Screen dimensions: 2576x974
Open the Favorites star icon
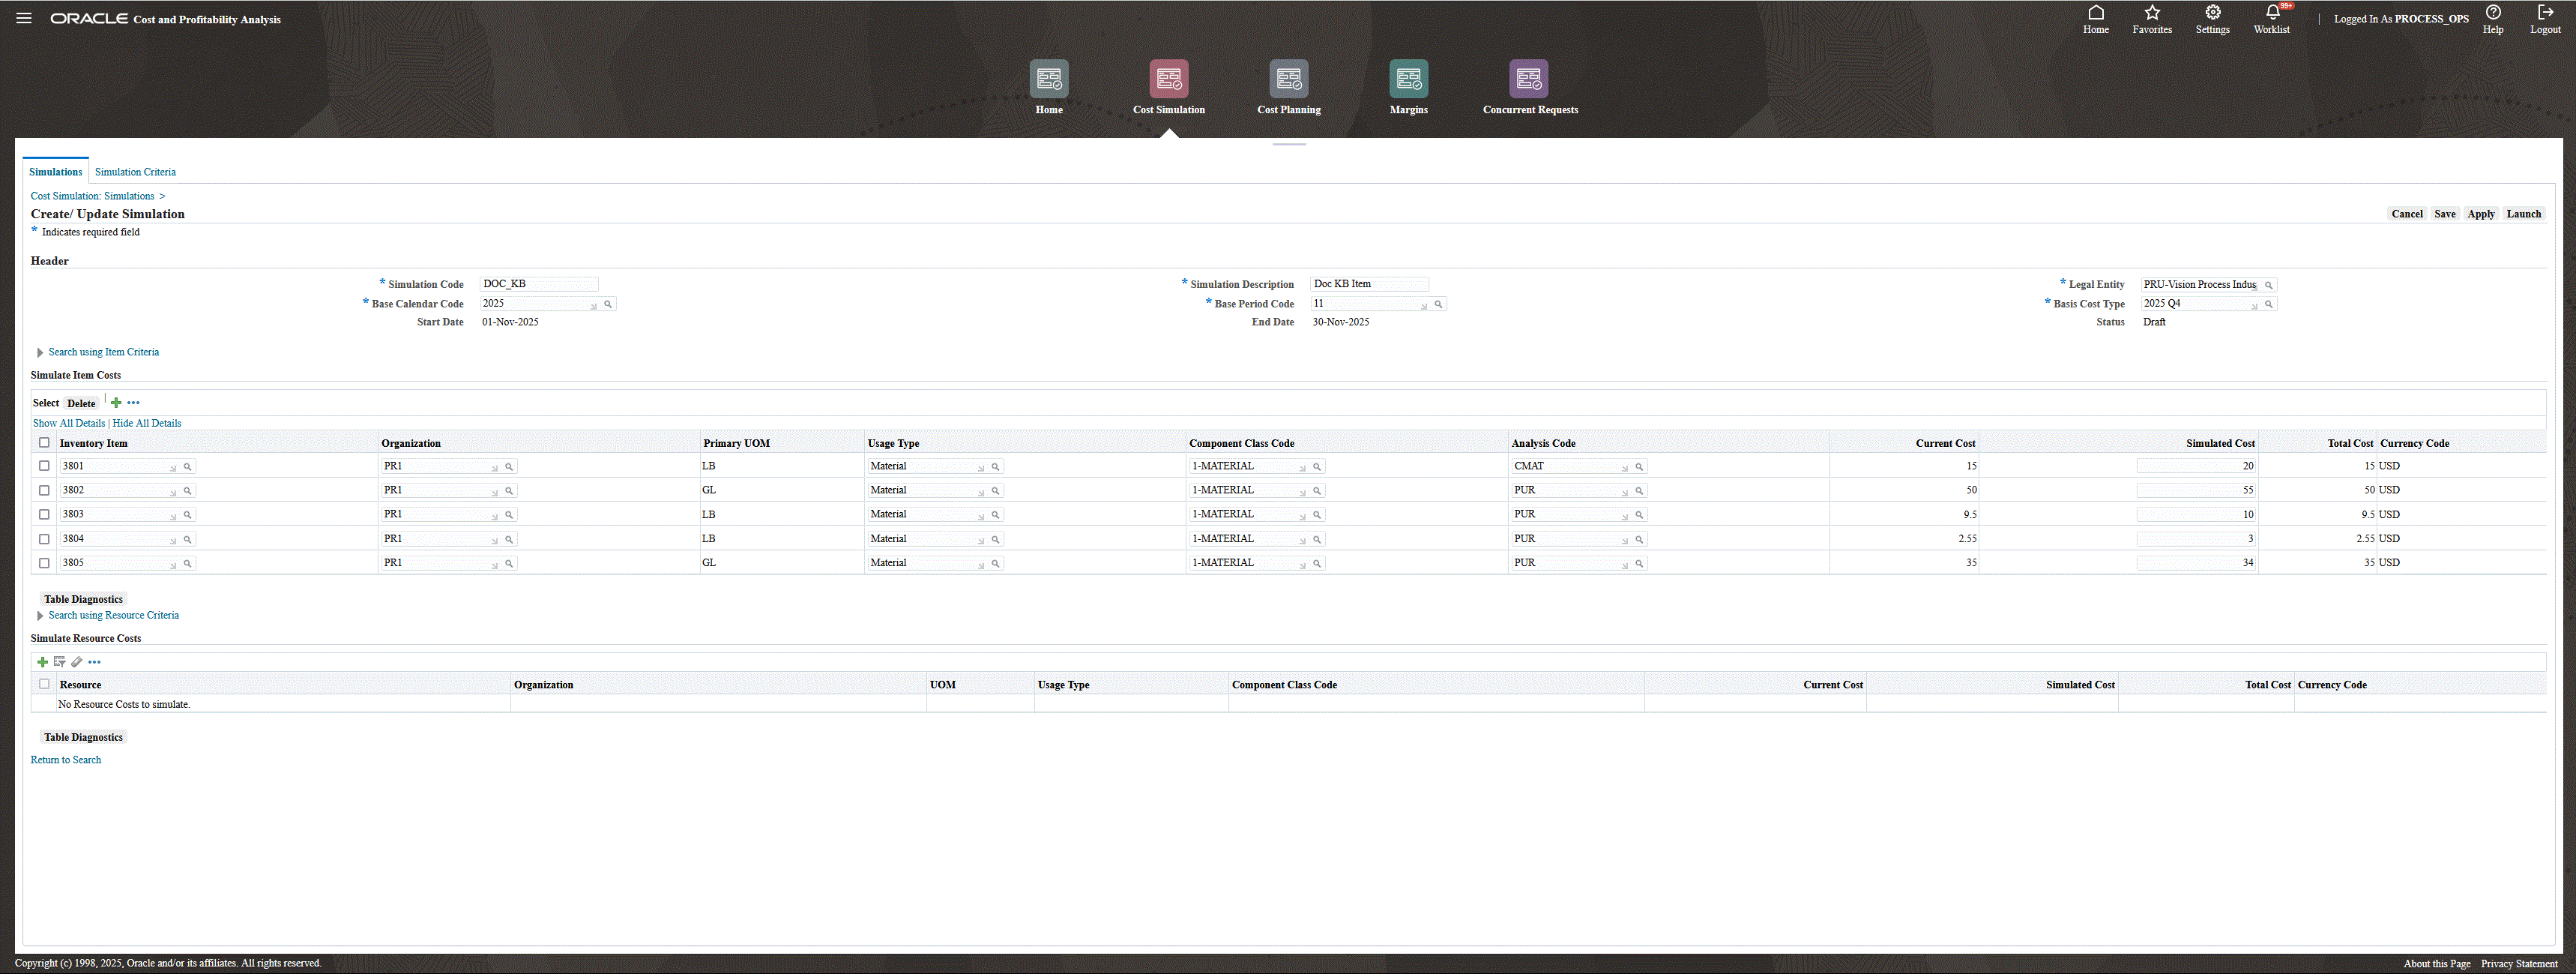pyautogui.click(x=2152, y=13)
